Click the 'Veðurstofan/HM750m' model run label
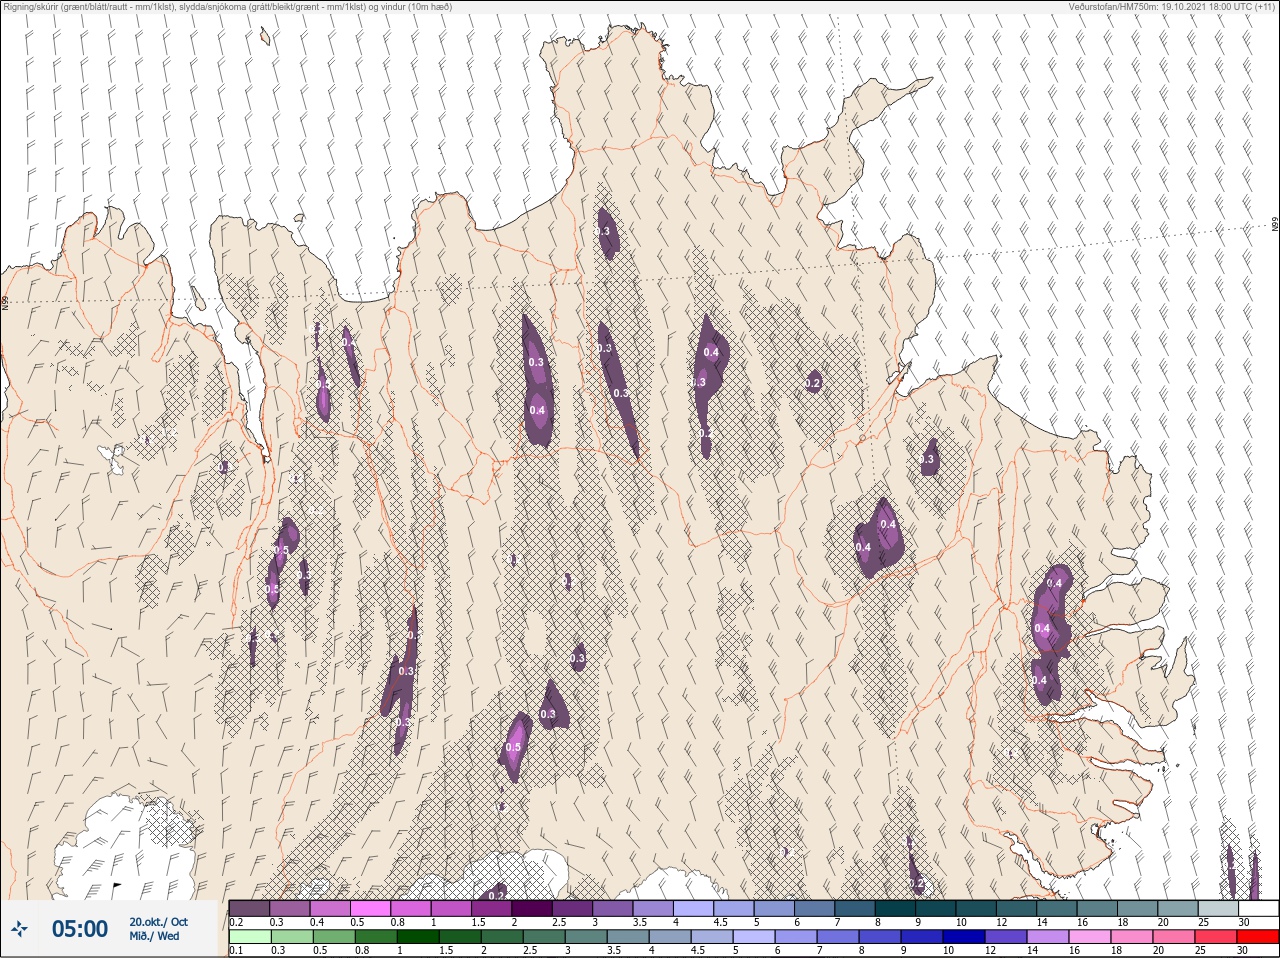Screen dimensions: 1280x958 coord(1172,7)
